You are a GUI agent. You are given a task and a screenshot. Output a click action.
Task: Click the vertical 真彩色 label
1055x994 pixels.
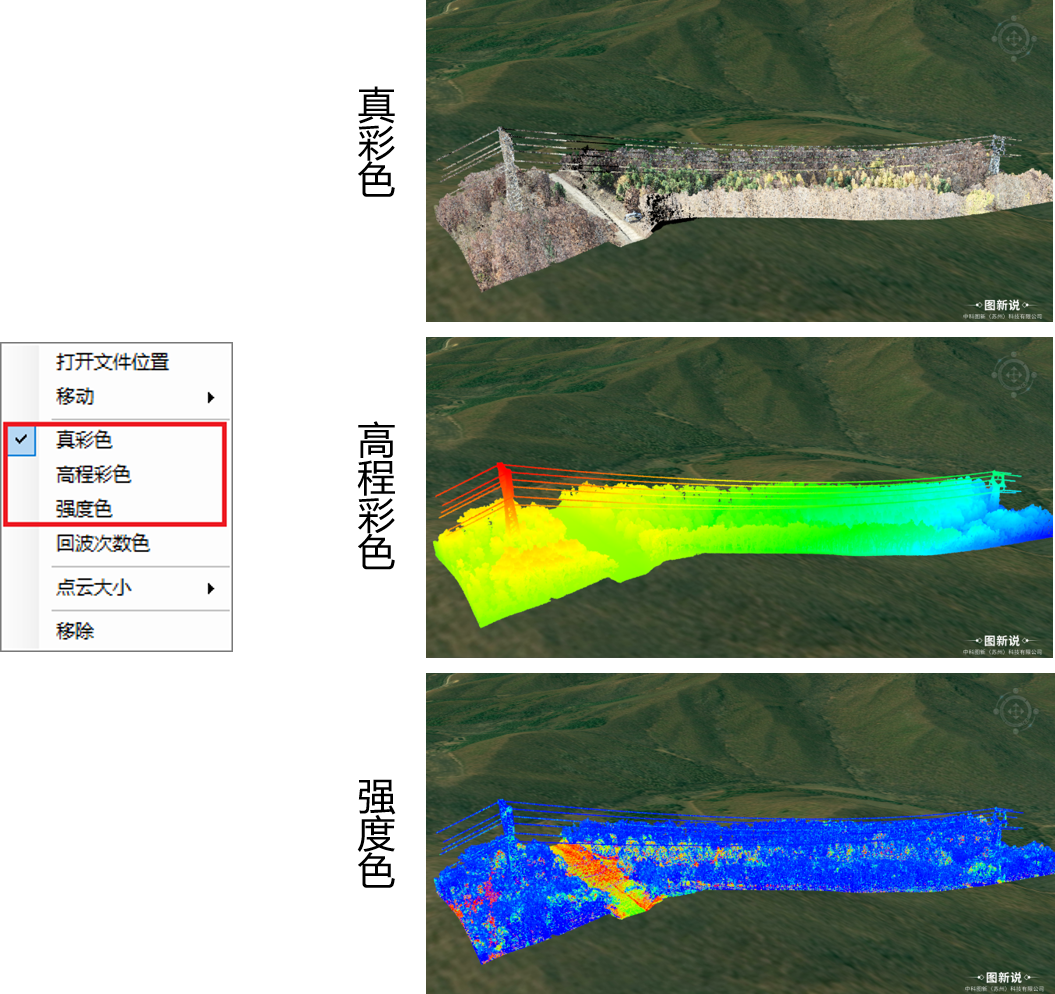pyautogui.click(x=376, y=142)
